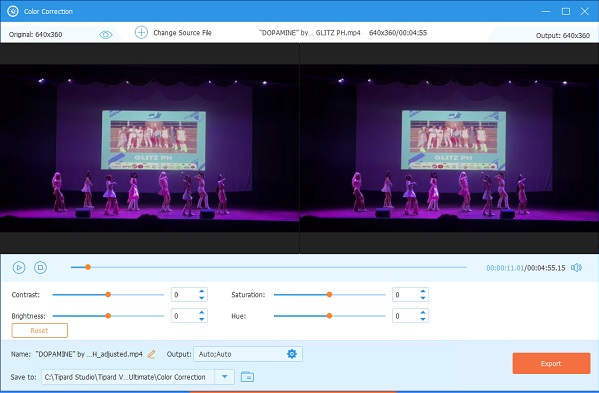Decrease Saturation value with down arrow
The width and height of the screenshot is (599, 393).
tap(423, 298)
